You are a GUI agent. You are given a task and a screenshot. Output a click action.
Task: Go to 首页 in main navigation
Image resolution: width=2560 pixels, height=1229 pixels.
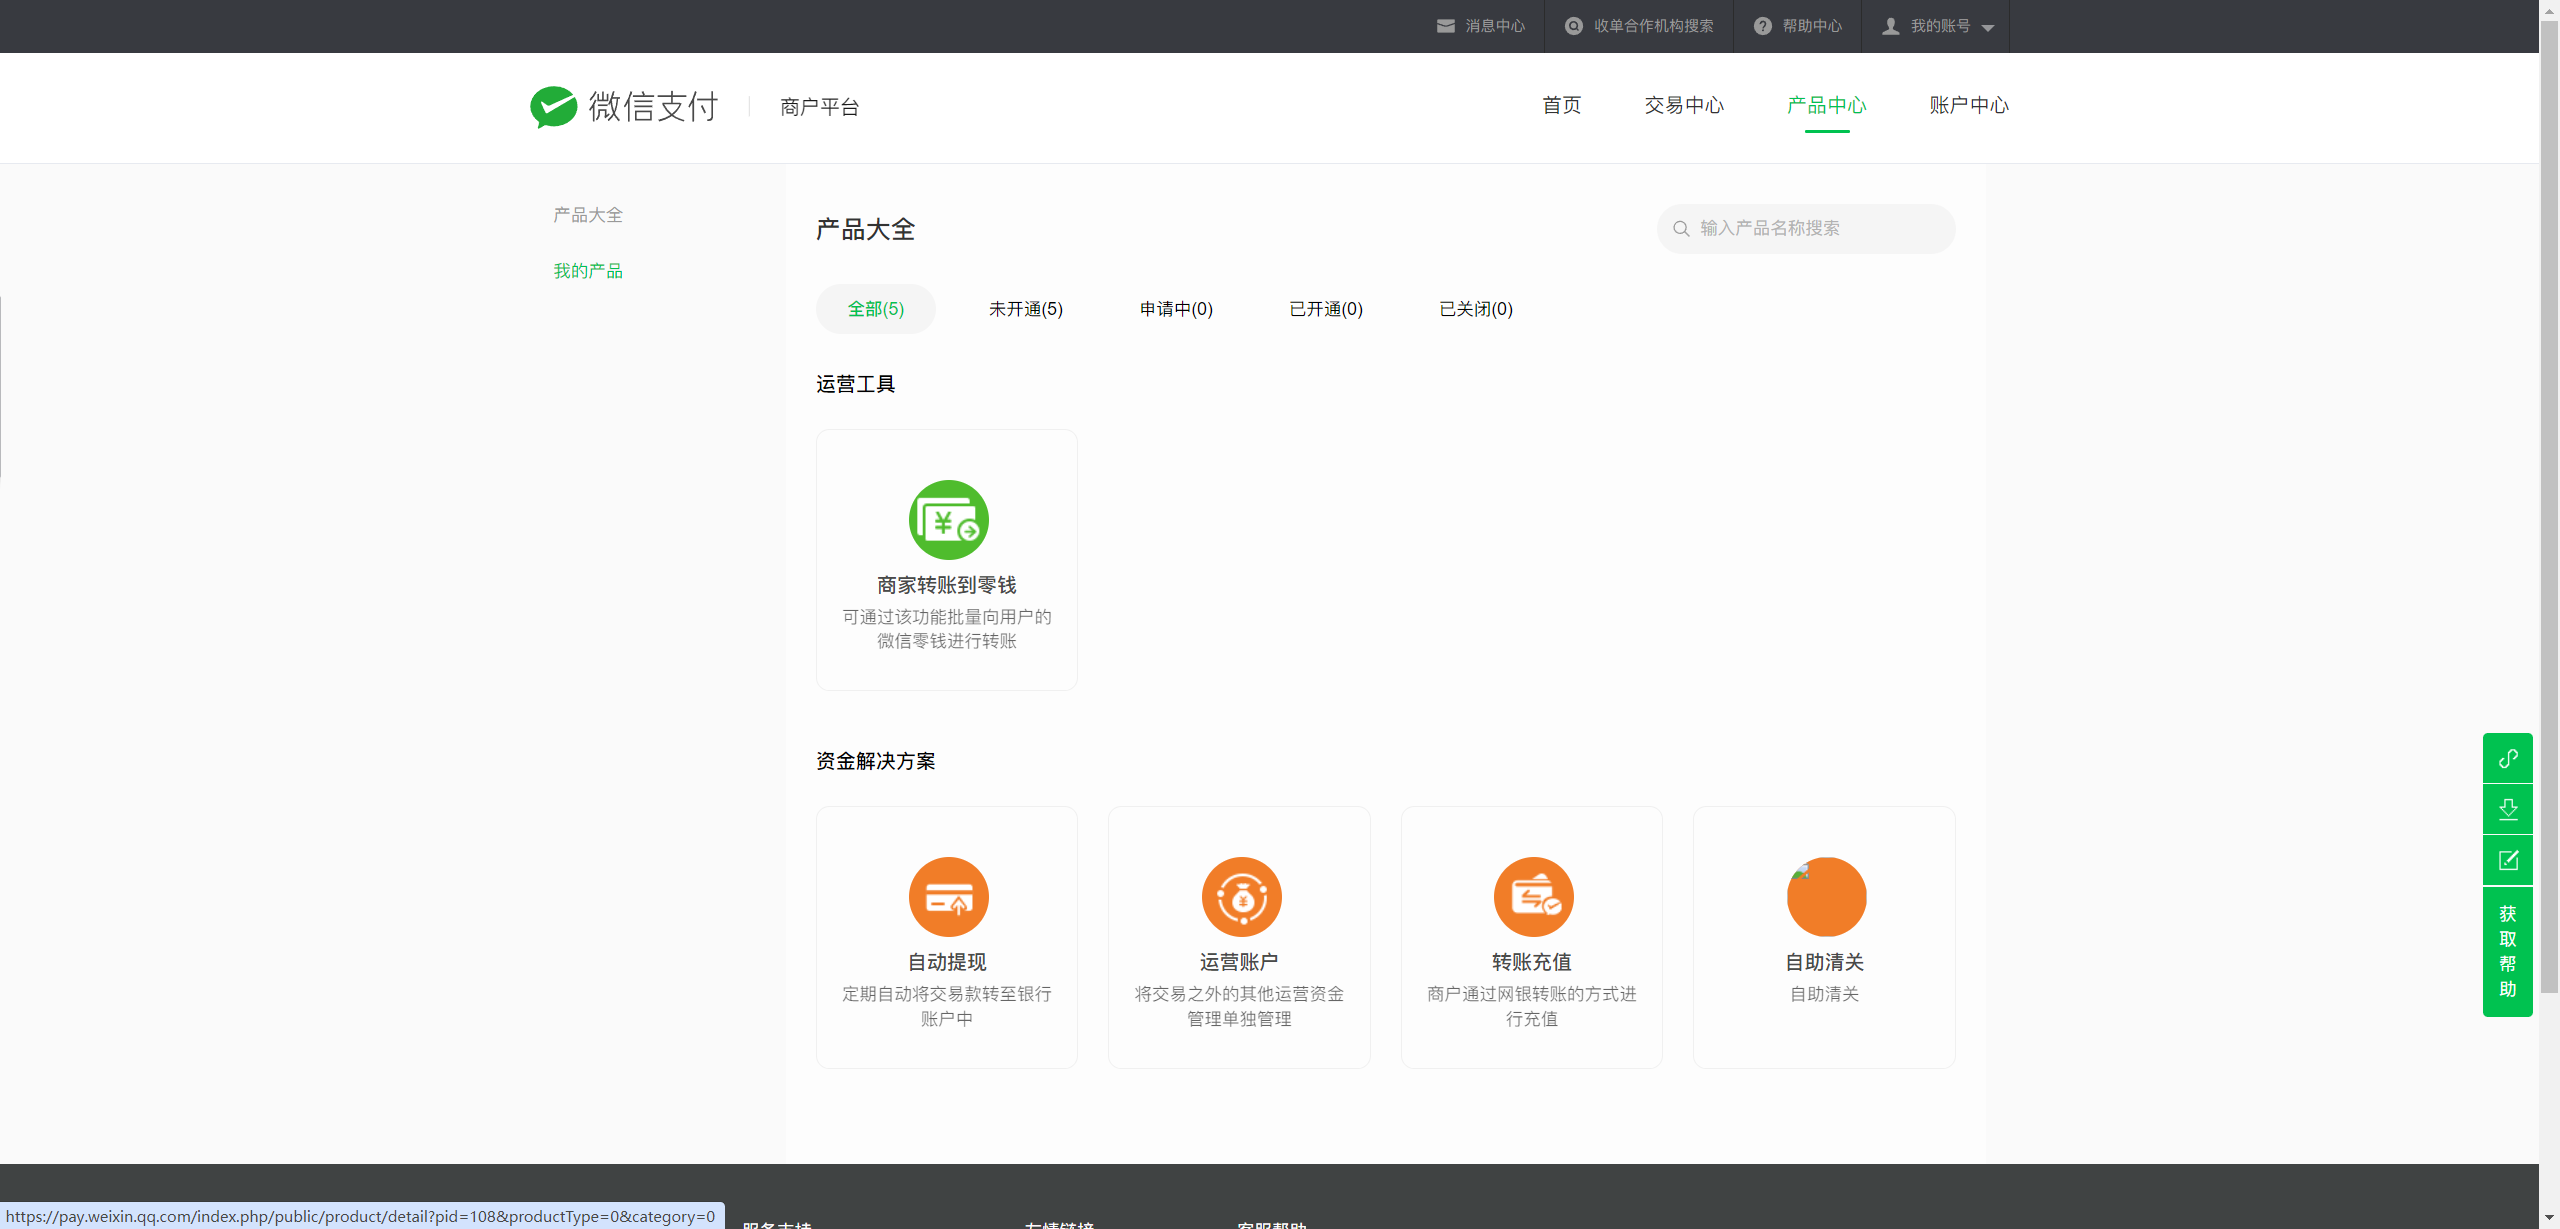[x=1561, y=105]
